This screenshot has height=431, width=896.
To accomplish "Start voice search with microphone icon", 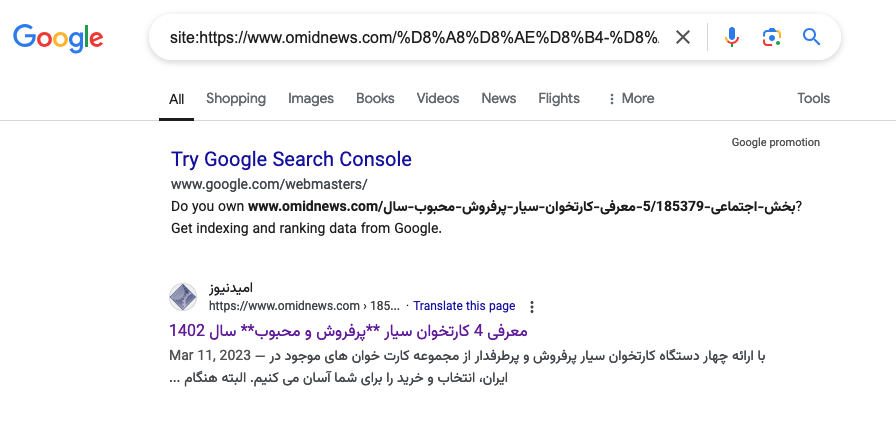I will point(732,37).
